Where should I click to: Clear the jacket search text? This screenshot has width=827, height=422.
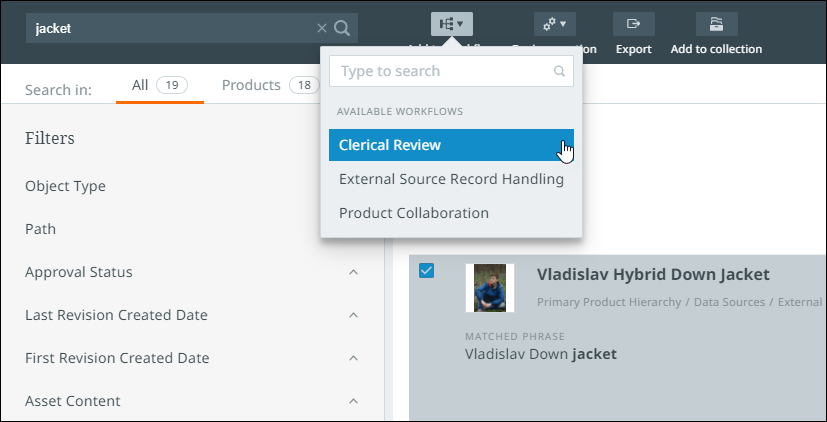tap(321, 28)
